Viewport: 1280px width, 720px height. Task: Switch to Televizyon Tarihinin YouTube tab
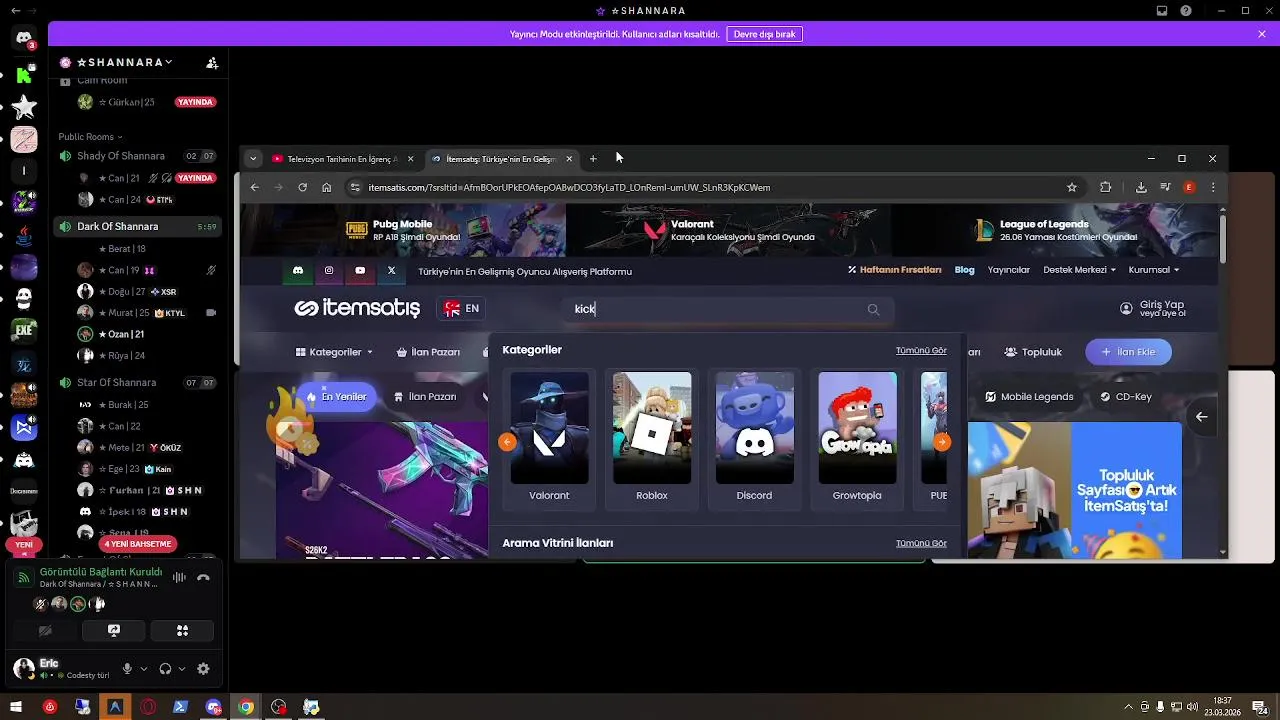[343, 159]
